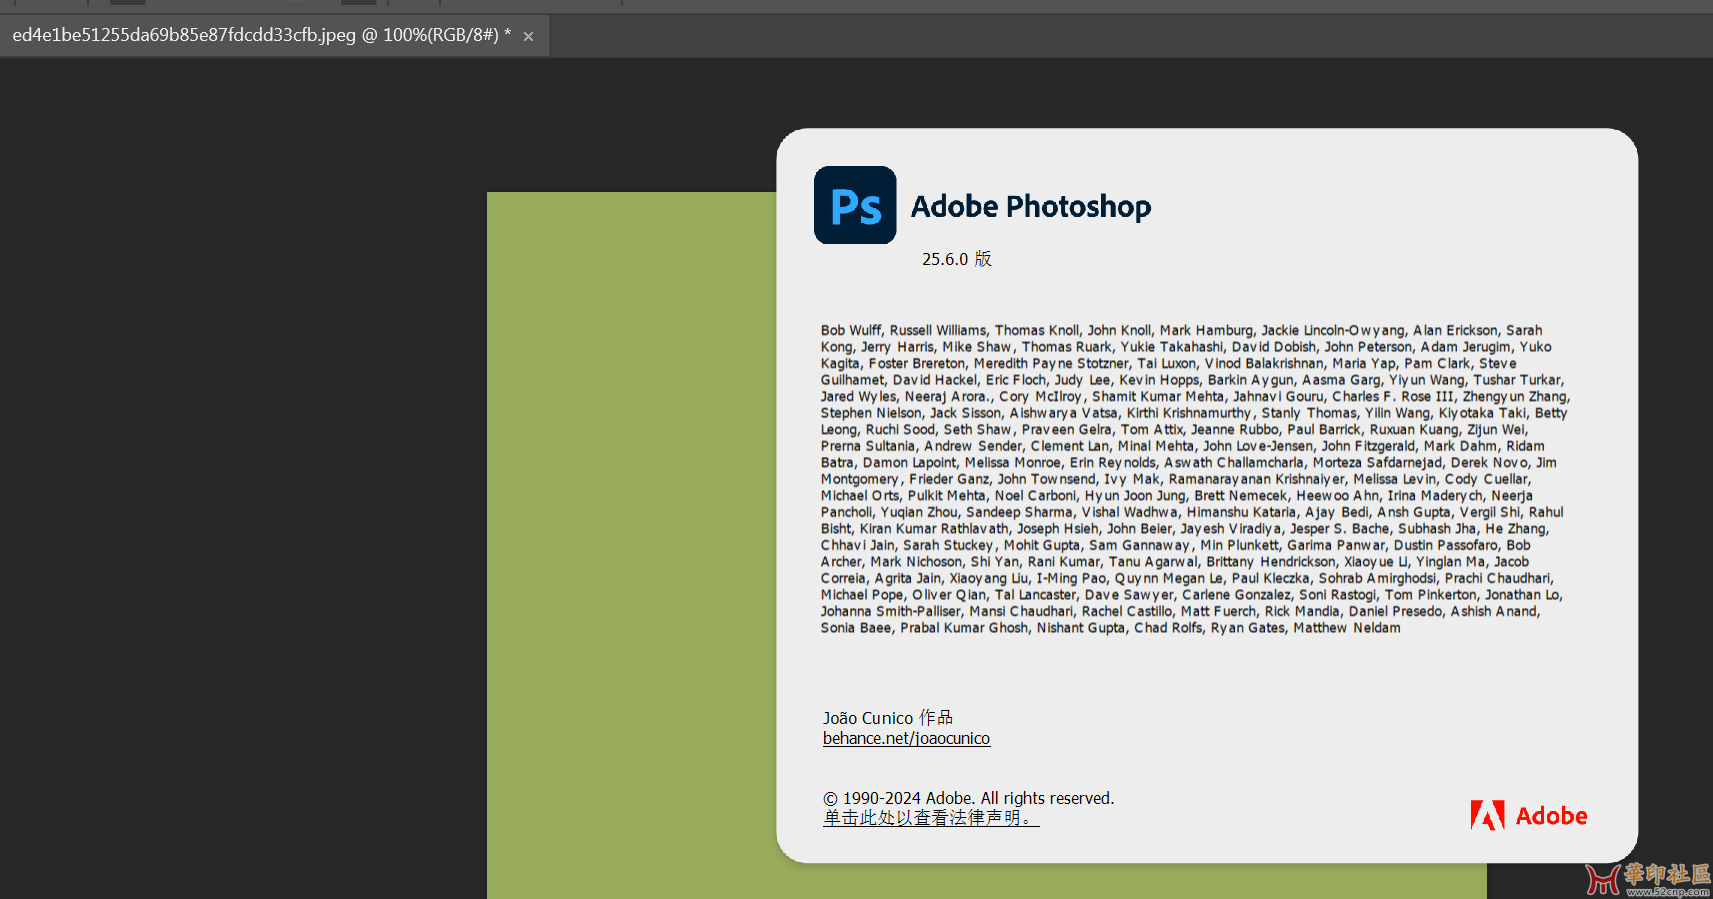Click the Chinese legal notice link
Screen dimensions: 1713x899
(x=931, y=818)
